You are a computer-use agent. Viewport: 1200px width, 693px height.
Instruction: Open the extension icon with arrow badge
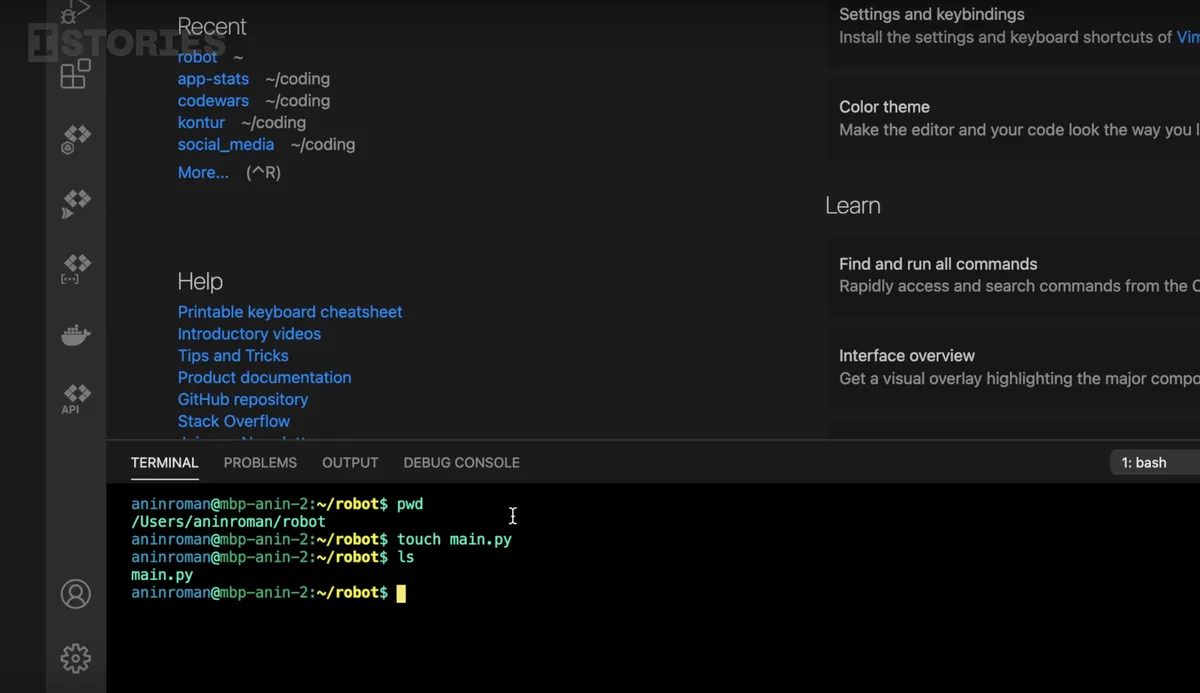76,204
